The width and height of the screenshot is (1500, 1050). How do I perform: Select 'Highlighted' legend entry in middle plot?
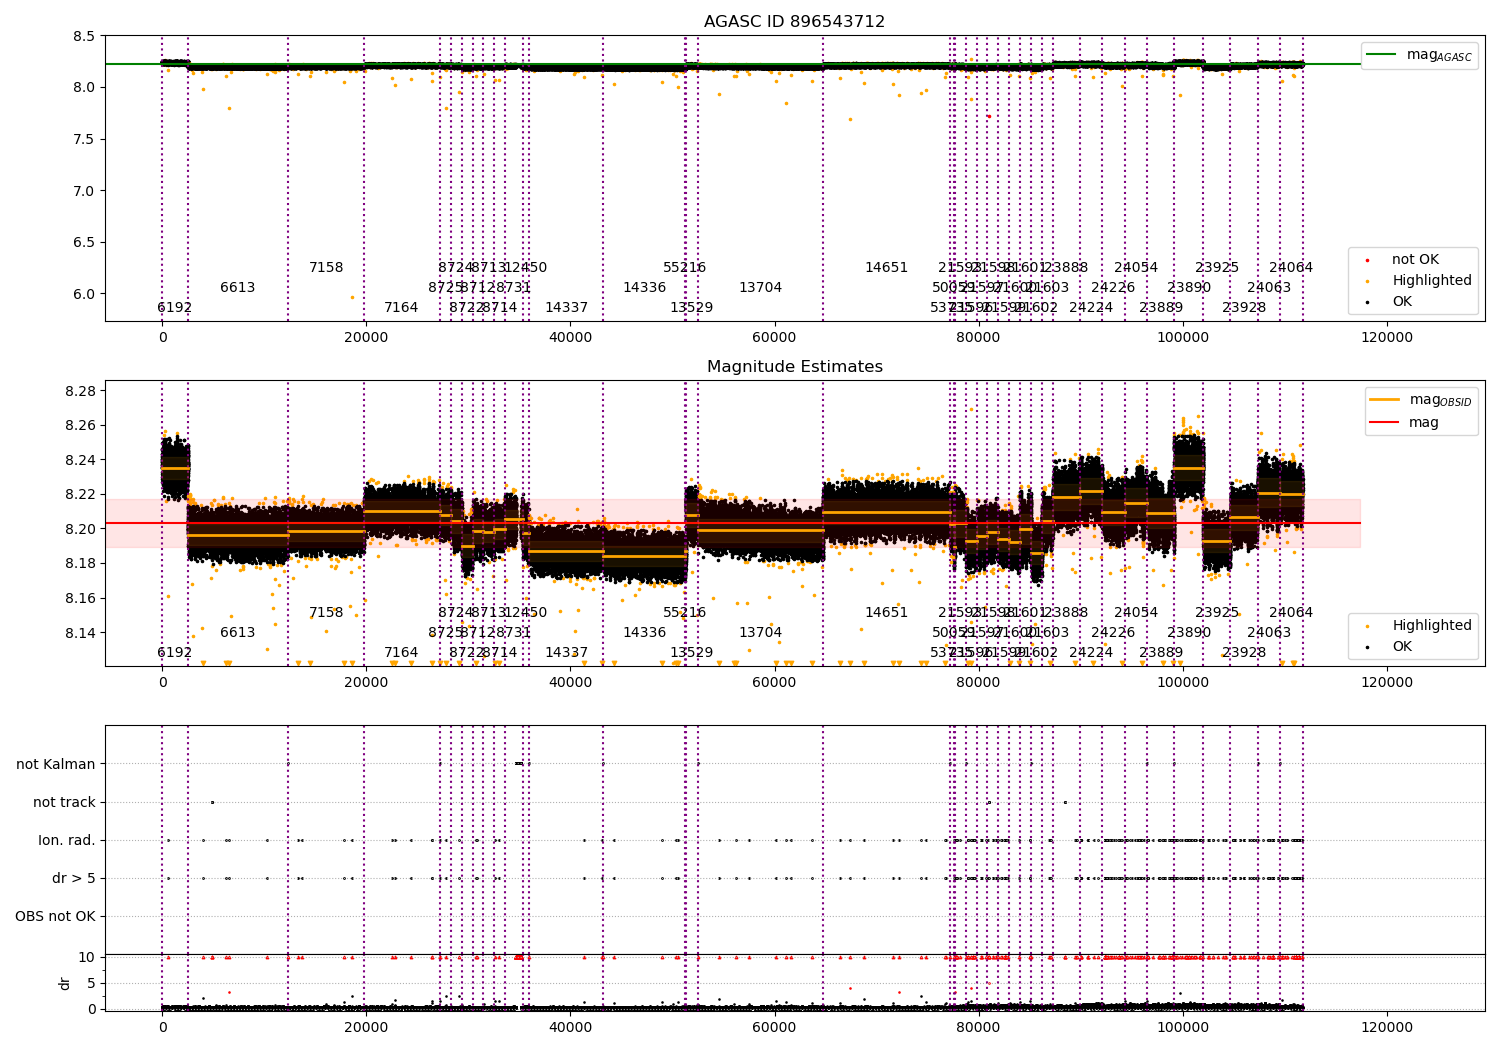coord(1432,626)
